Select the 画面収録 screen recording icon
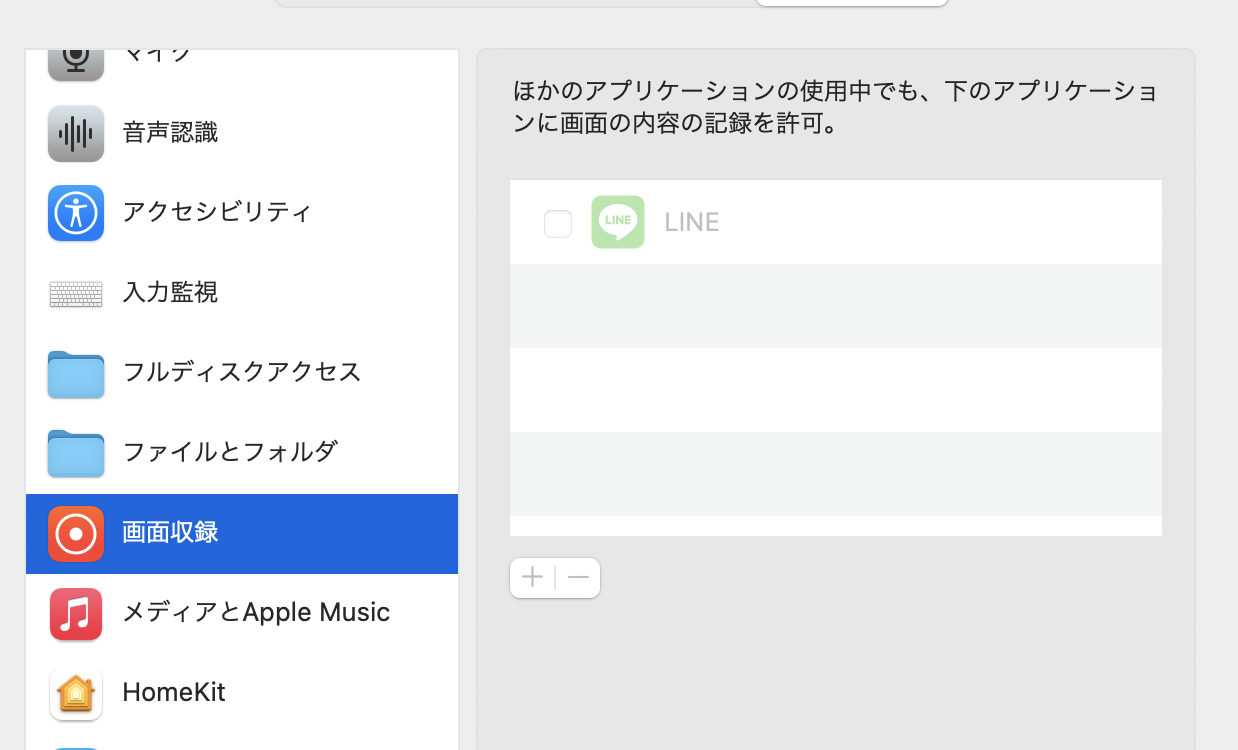The width and height of the screenshot is (1238, 750). pyautogui.click(x=76, y=534)
